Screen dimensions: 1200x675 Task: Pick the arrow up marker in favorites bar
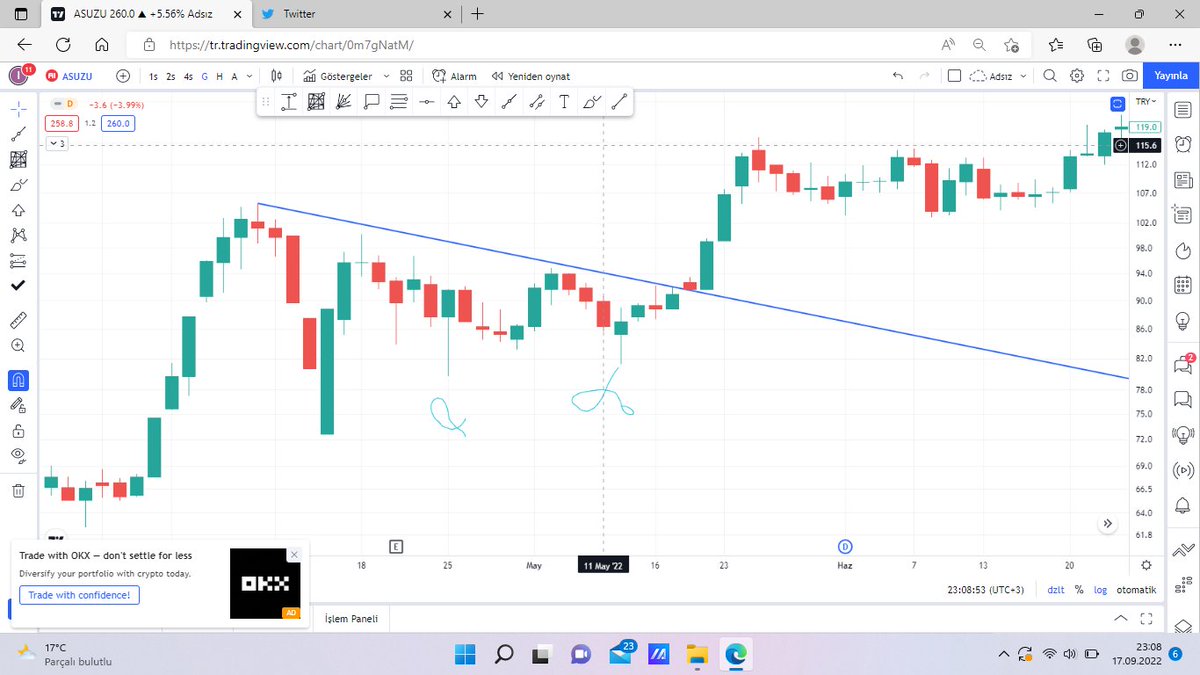click(454, 101)
